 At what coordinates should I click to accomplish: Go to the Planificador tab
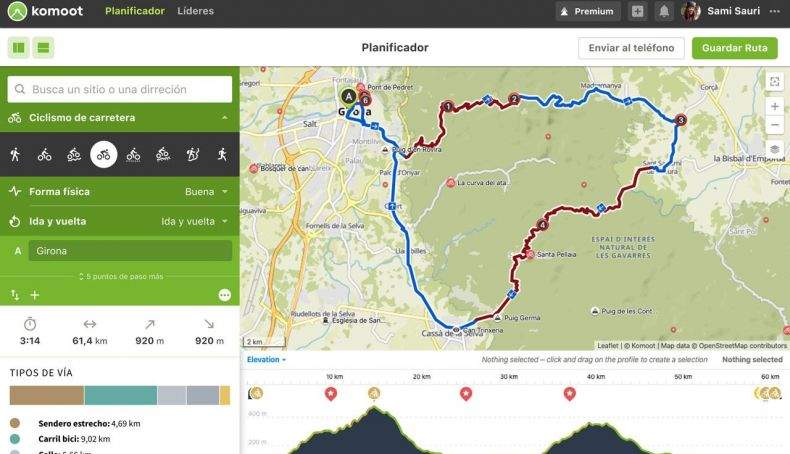point(135,11)
